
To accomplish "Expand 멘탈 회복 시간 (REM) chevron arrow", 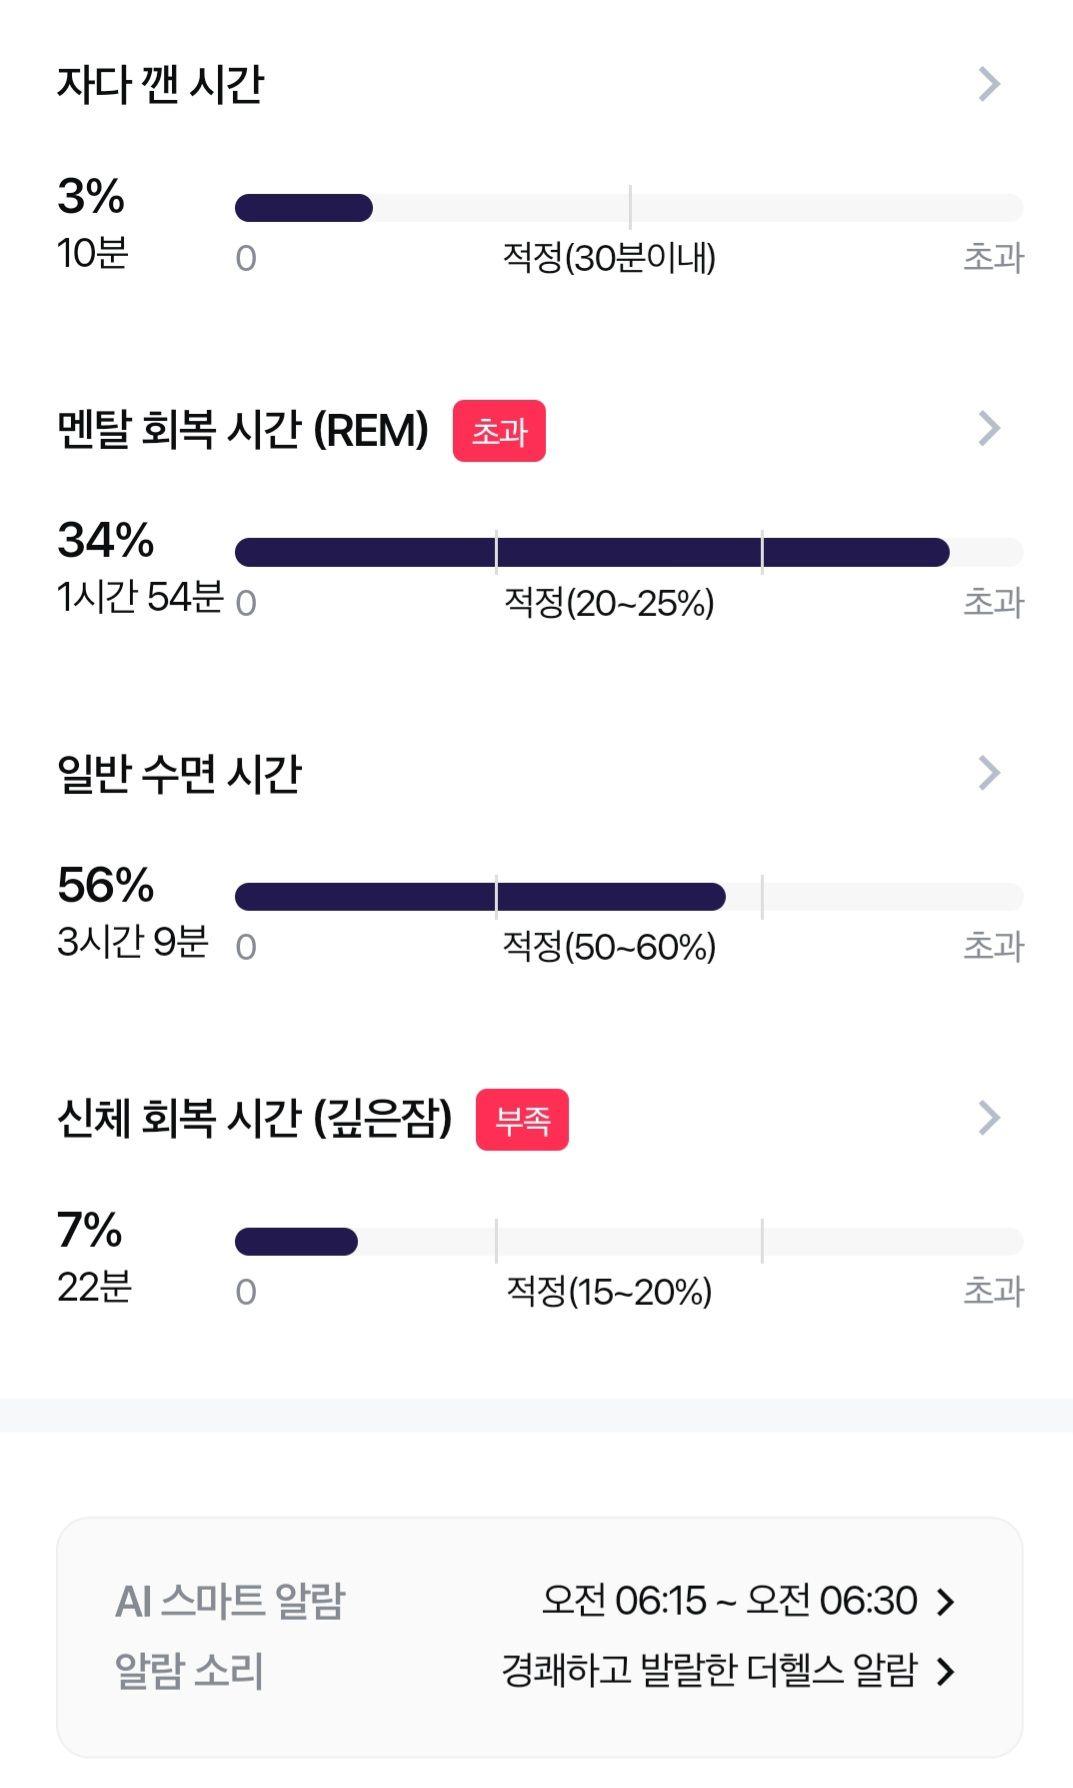I will coord(989,428).
